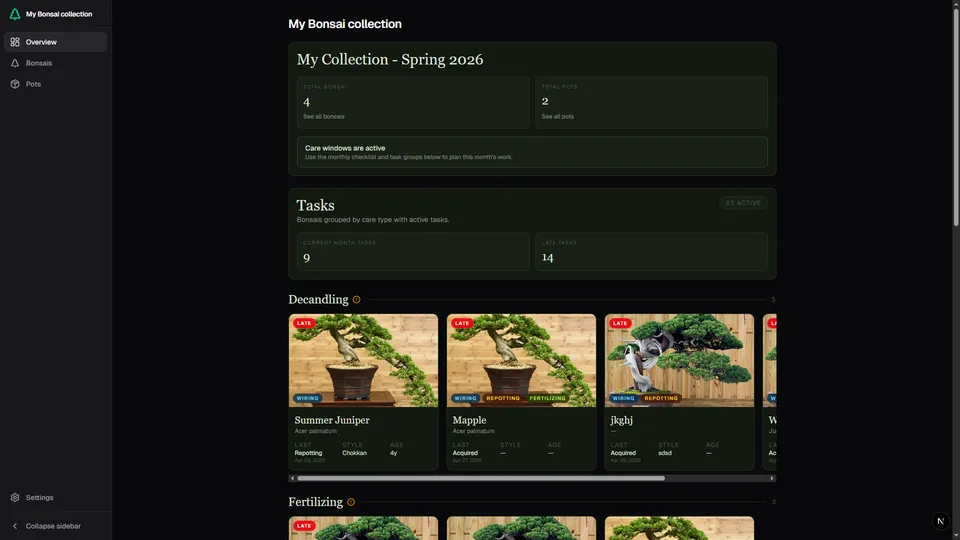This screenshot has height=540, width=960.
Task: Click My Collection - Spring 2026 heading
Action: [390, 59]
